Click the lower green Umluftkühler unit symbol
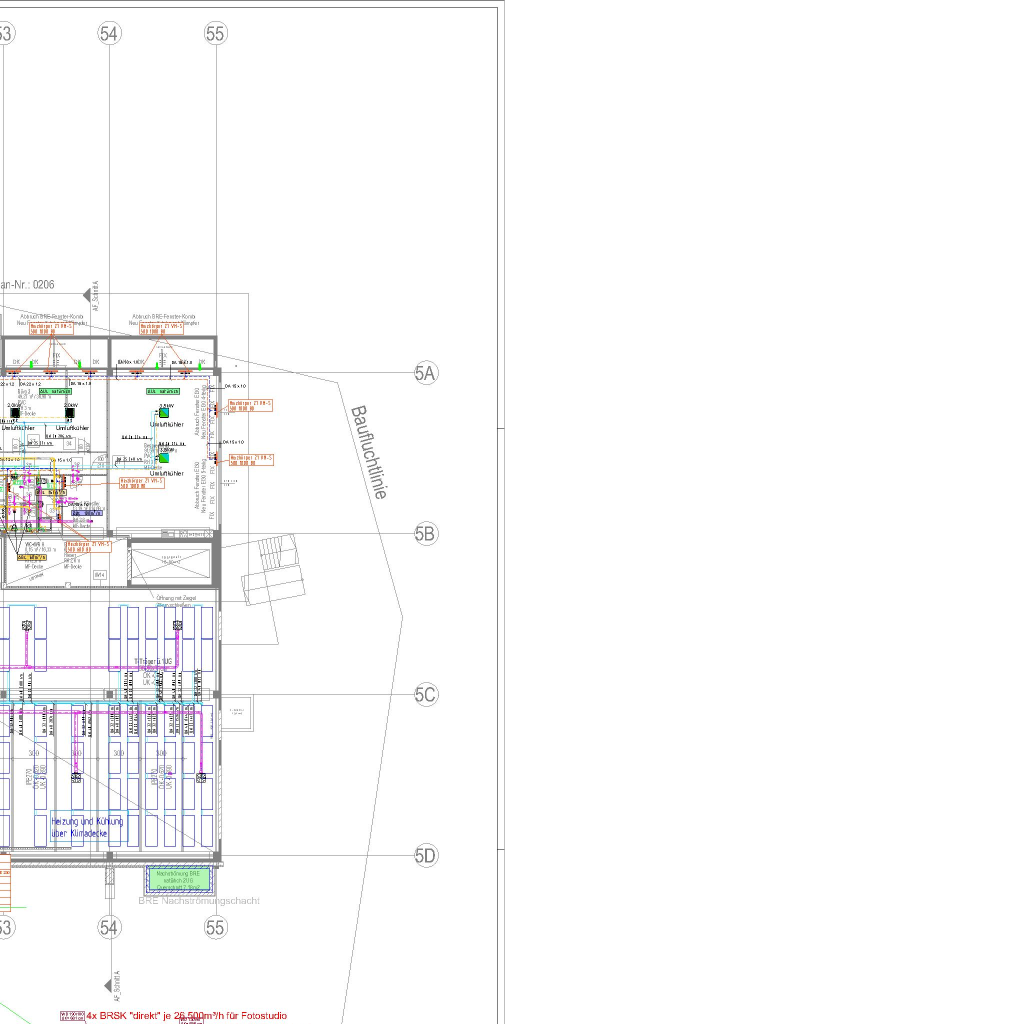Image resolution: width=1024 pixels, height=1024 pixels. pos(164,458)
